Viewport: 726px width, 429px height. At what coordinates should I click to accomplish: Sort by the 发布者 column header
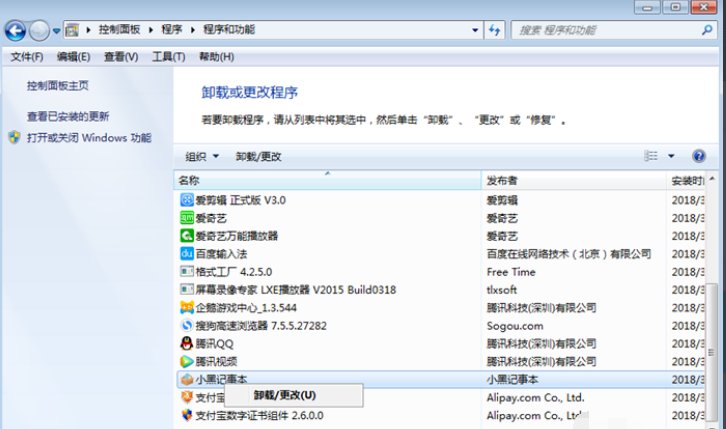(574, 180)
